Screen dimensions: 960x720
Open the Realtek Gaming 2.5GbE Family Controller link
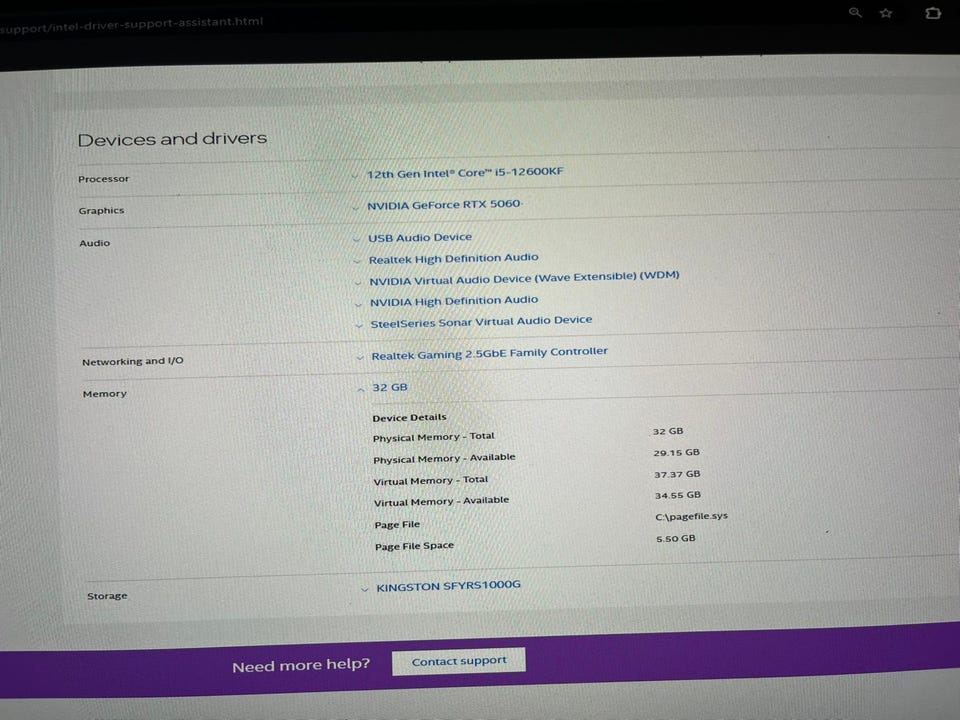coord(490,353)
